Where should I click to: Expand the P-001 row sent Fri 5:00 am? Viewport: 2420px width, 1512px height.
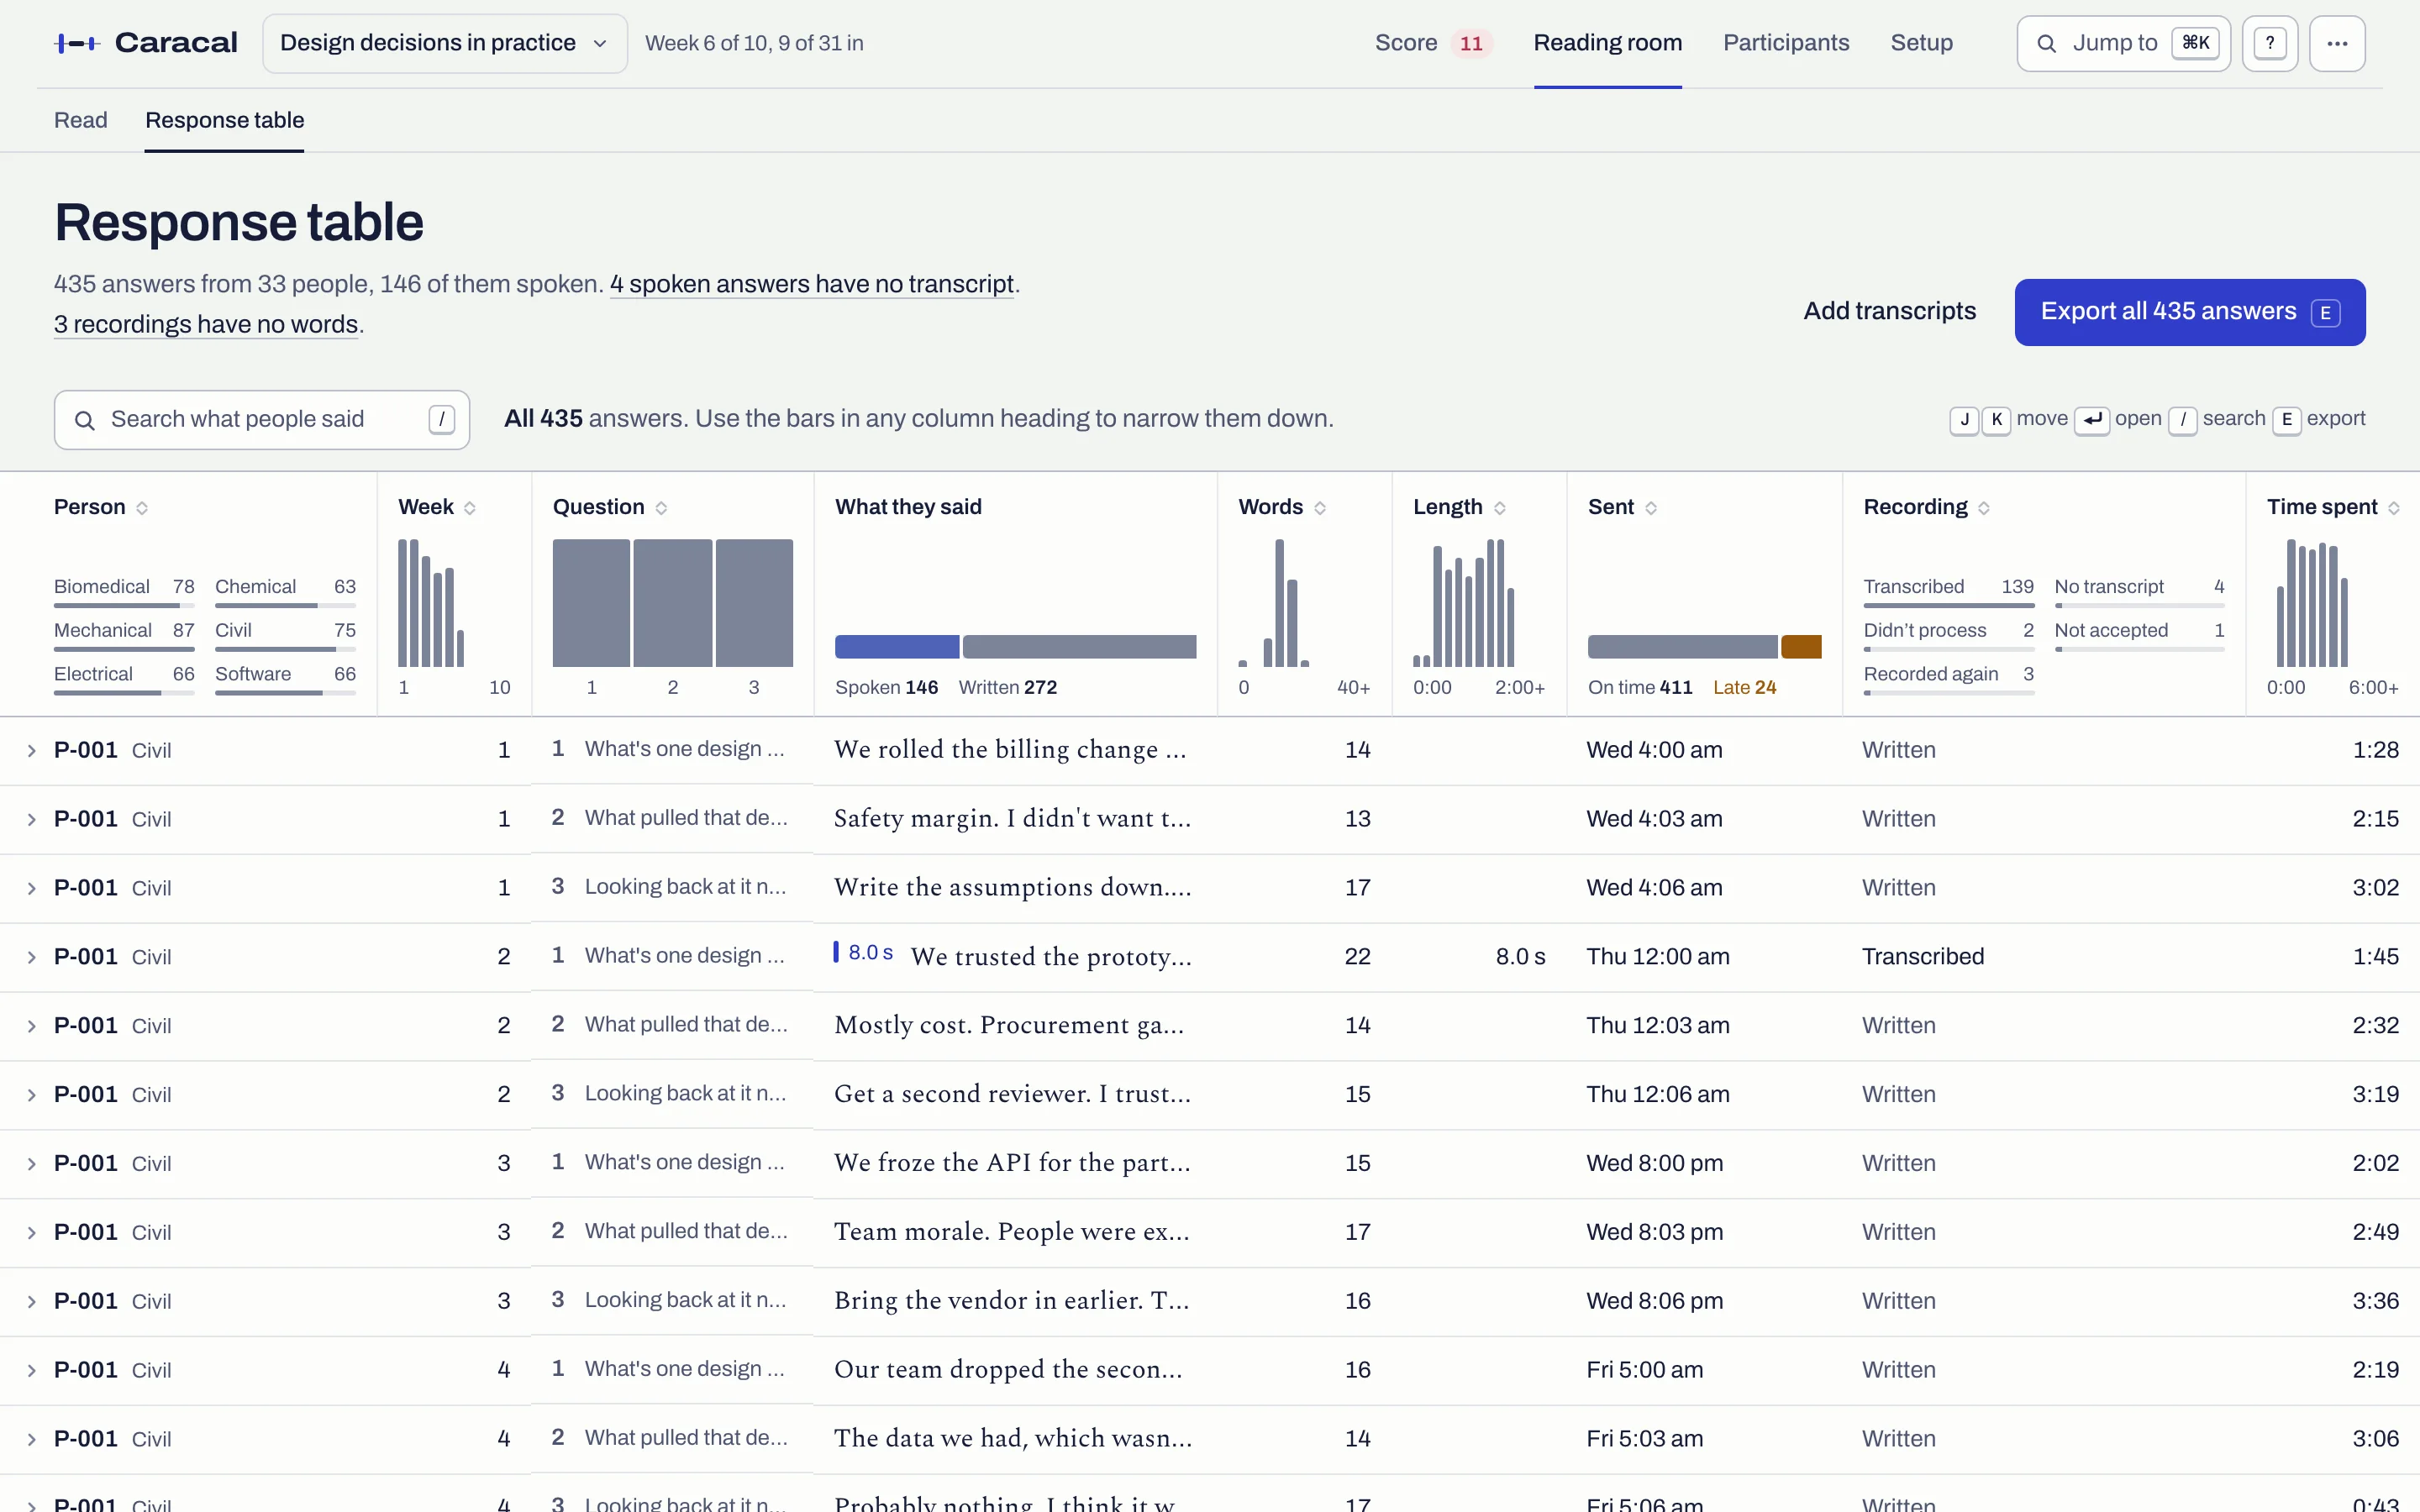click(31, 1370)
